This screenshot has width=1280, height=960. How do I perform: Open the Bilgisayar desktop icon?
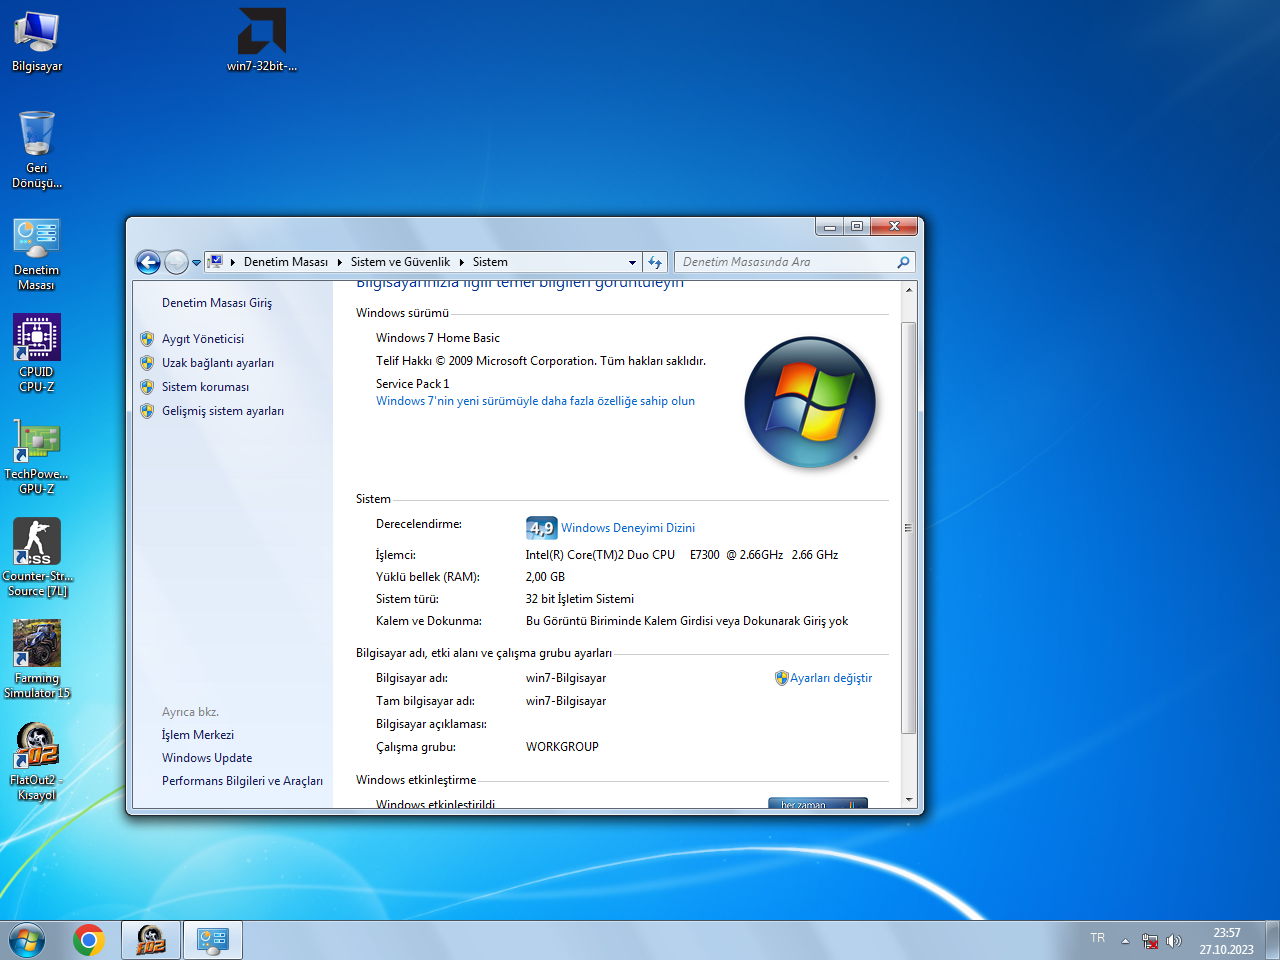pos(37,42)
